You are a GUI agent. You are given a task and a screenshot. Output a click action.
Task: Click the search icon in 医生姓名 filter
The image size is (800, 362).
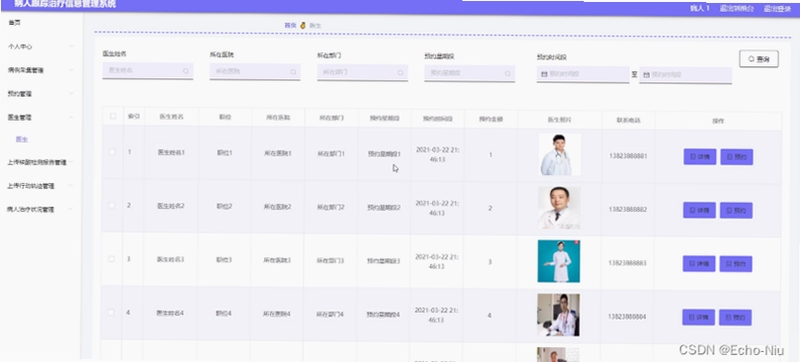186,71
